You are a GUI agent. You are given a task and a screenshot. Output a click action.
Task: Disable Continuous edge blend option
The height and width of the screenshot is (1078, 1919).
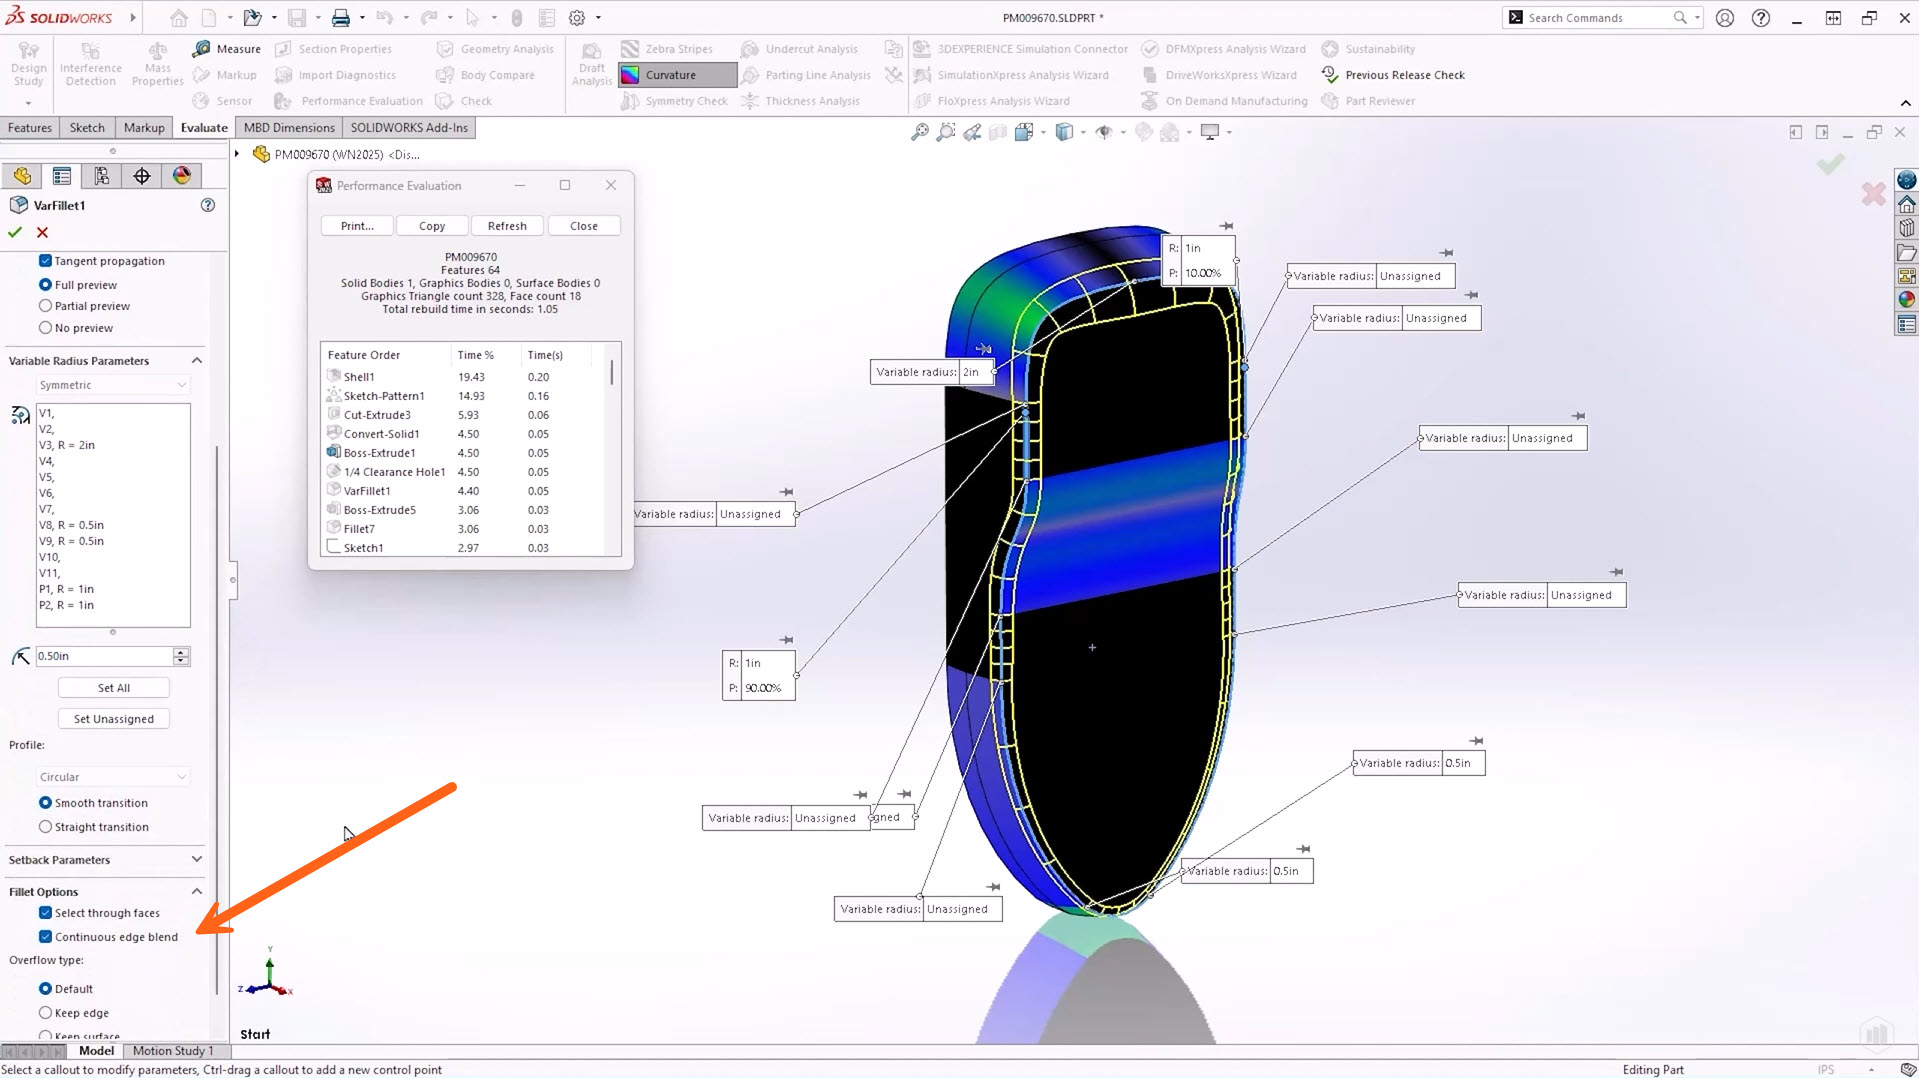45,937
